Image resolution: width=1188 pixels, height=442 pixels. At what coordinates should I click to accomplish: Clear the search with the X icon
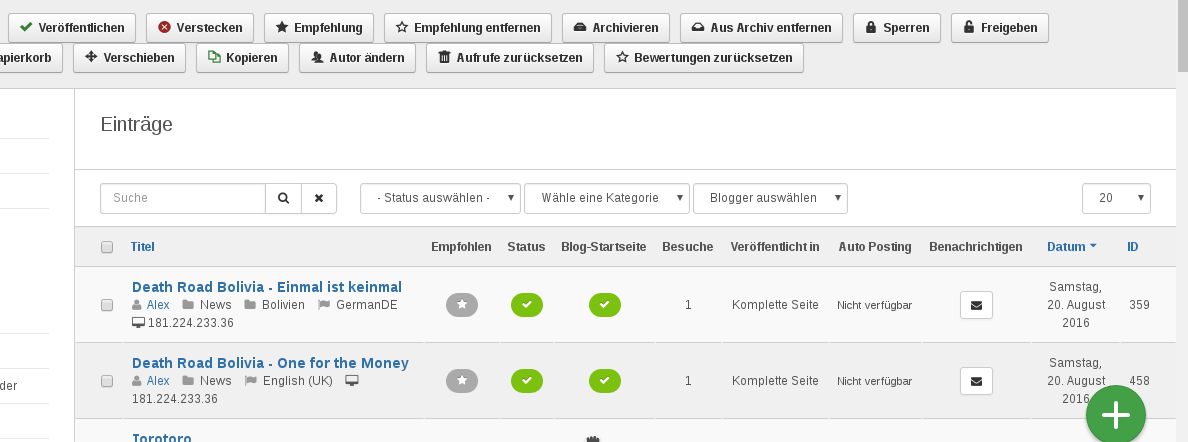tap(319, 198)
